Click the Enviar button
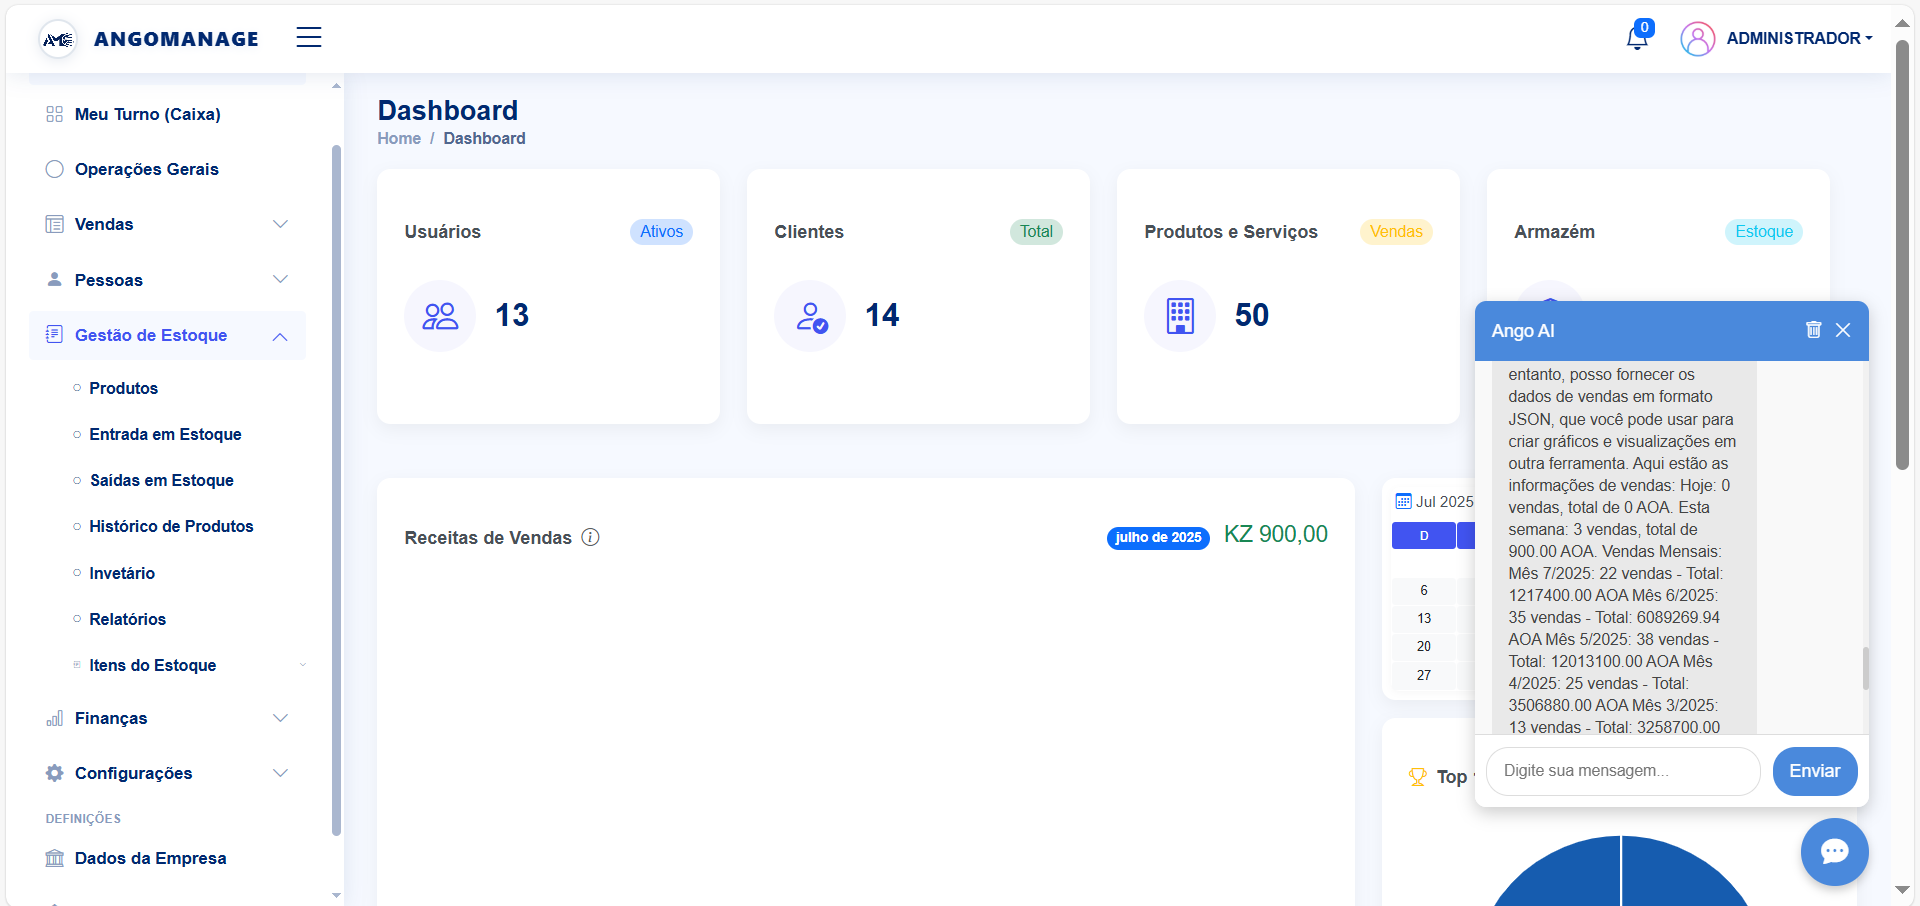 (x=1815, y=771)
